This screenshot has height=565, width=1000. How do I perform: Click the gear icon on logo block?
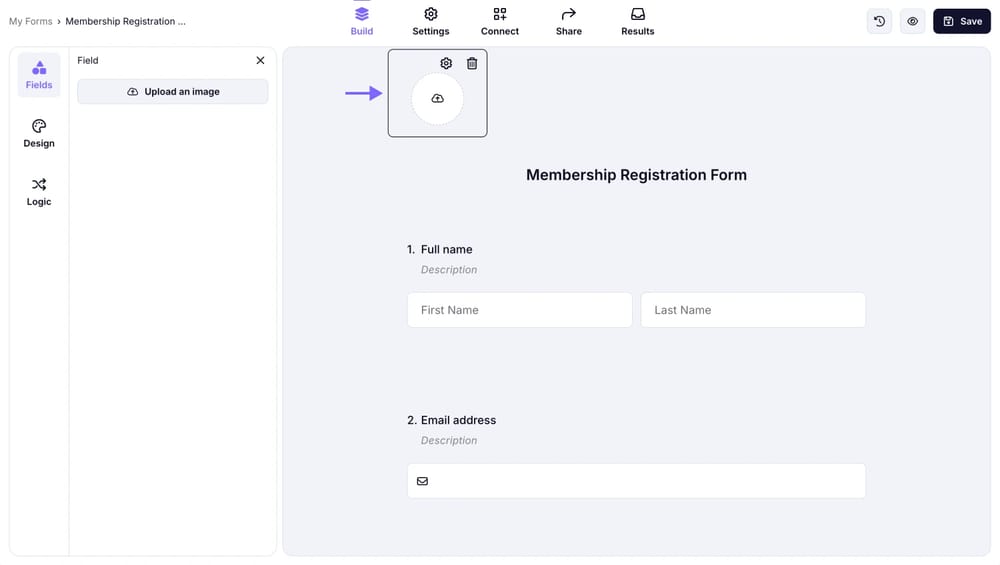[446, 63]
